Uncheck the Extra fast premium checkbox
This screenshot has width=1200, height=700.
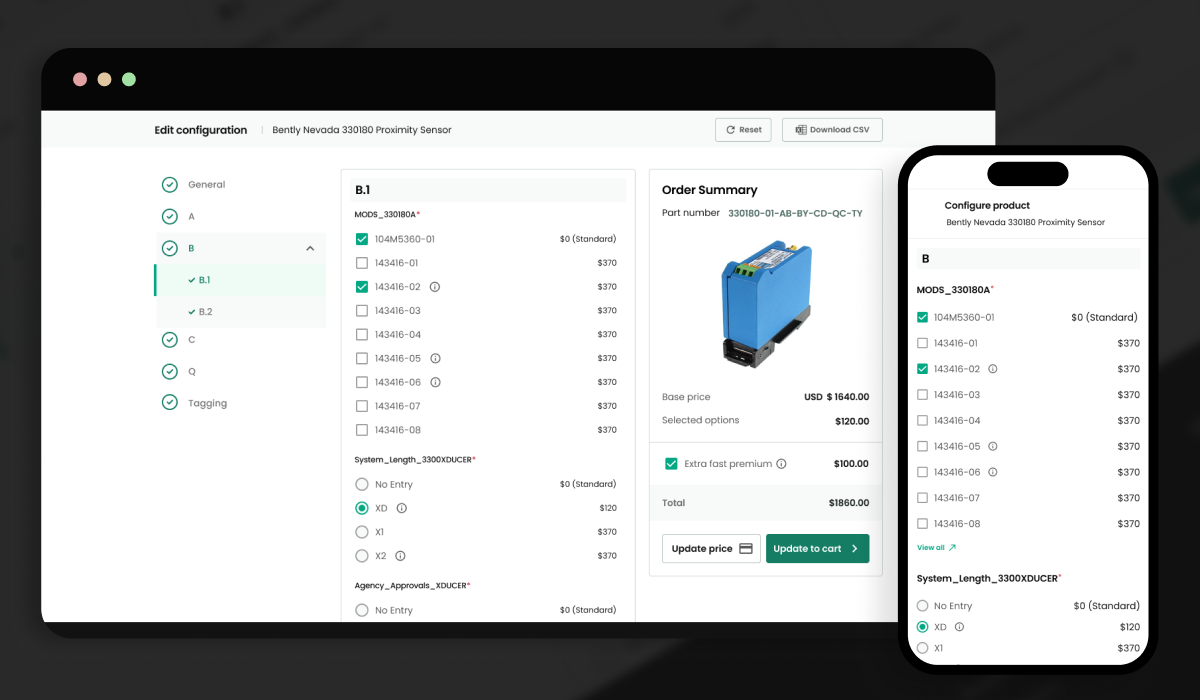point(671,464)
